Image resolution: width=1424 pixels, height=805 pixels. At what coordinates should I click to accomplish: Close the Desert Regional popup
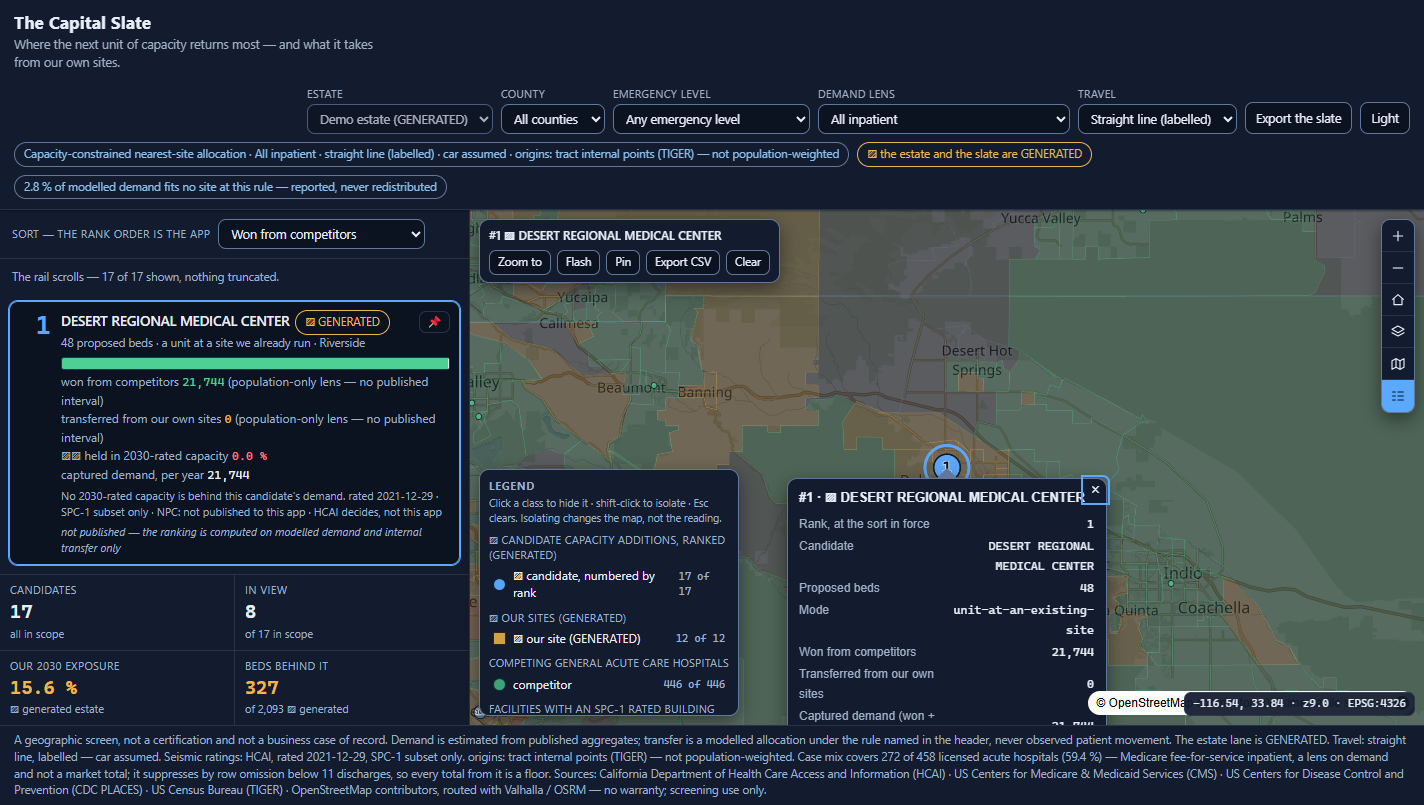tap(1095, 489)
